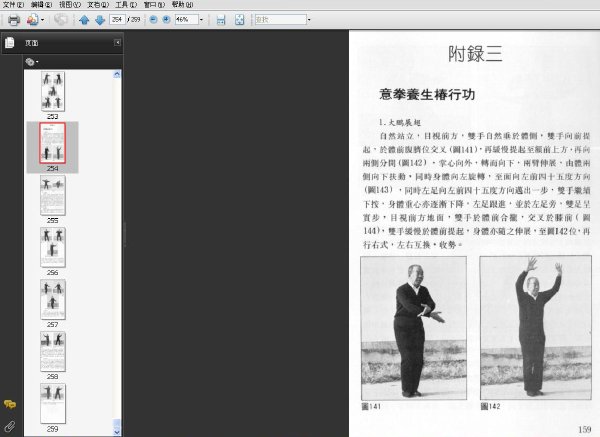The width and height of the screenshot is (600, 437).
Task: Click the grayed-out globe toolbar icon
Action: (61, 20)
